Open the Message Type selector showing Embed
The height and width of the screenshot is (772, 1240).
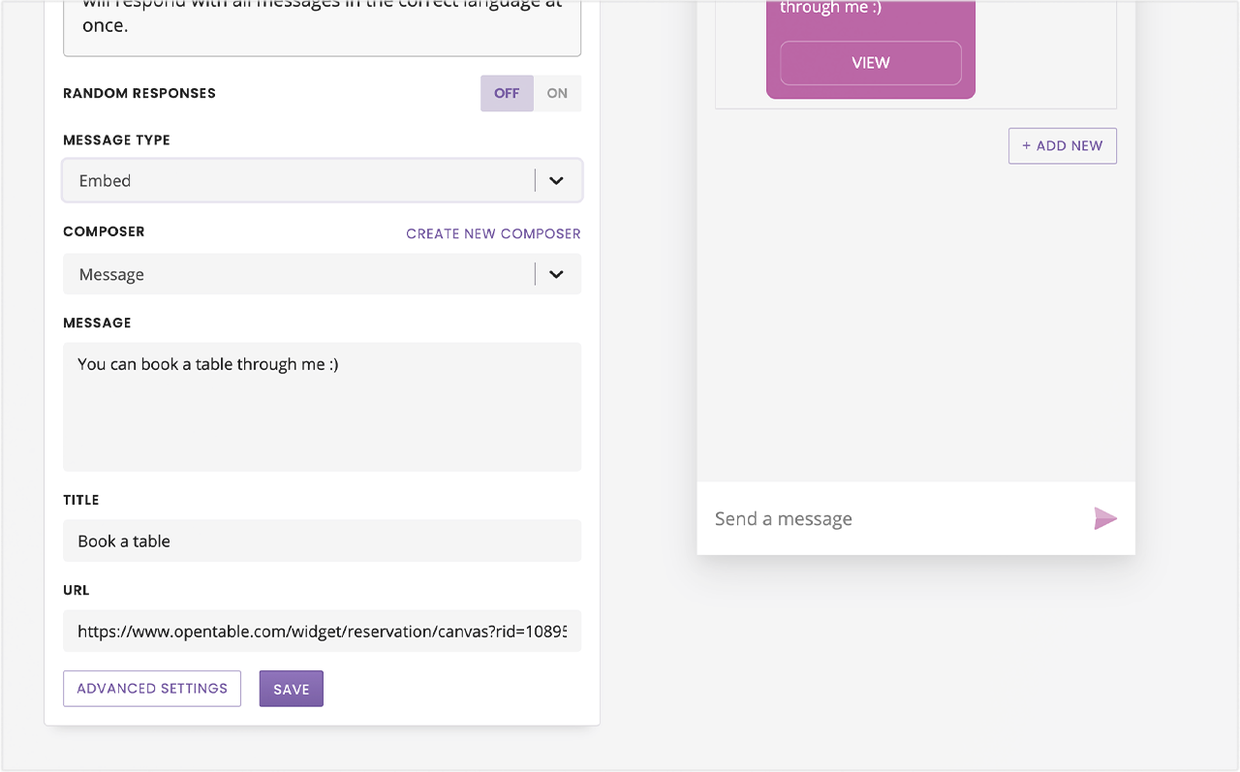click(x=322, y=180)
